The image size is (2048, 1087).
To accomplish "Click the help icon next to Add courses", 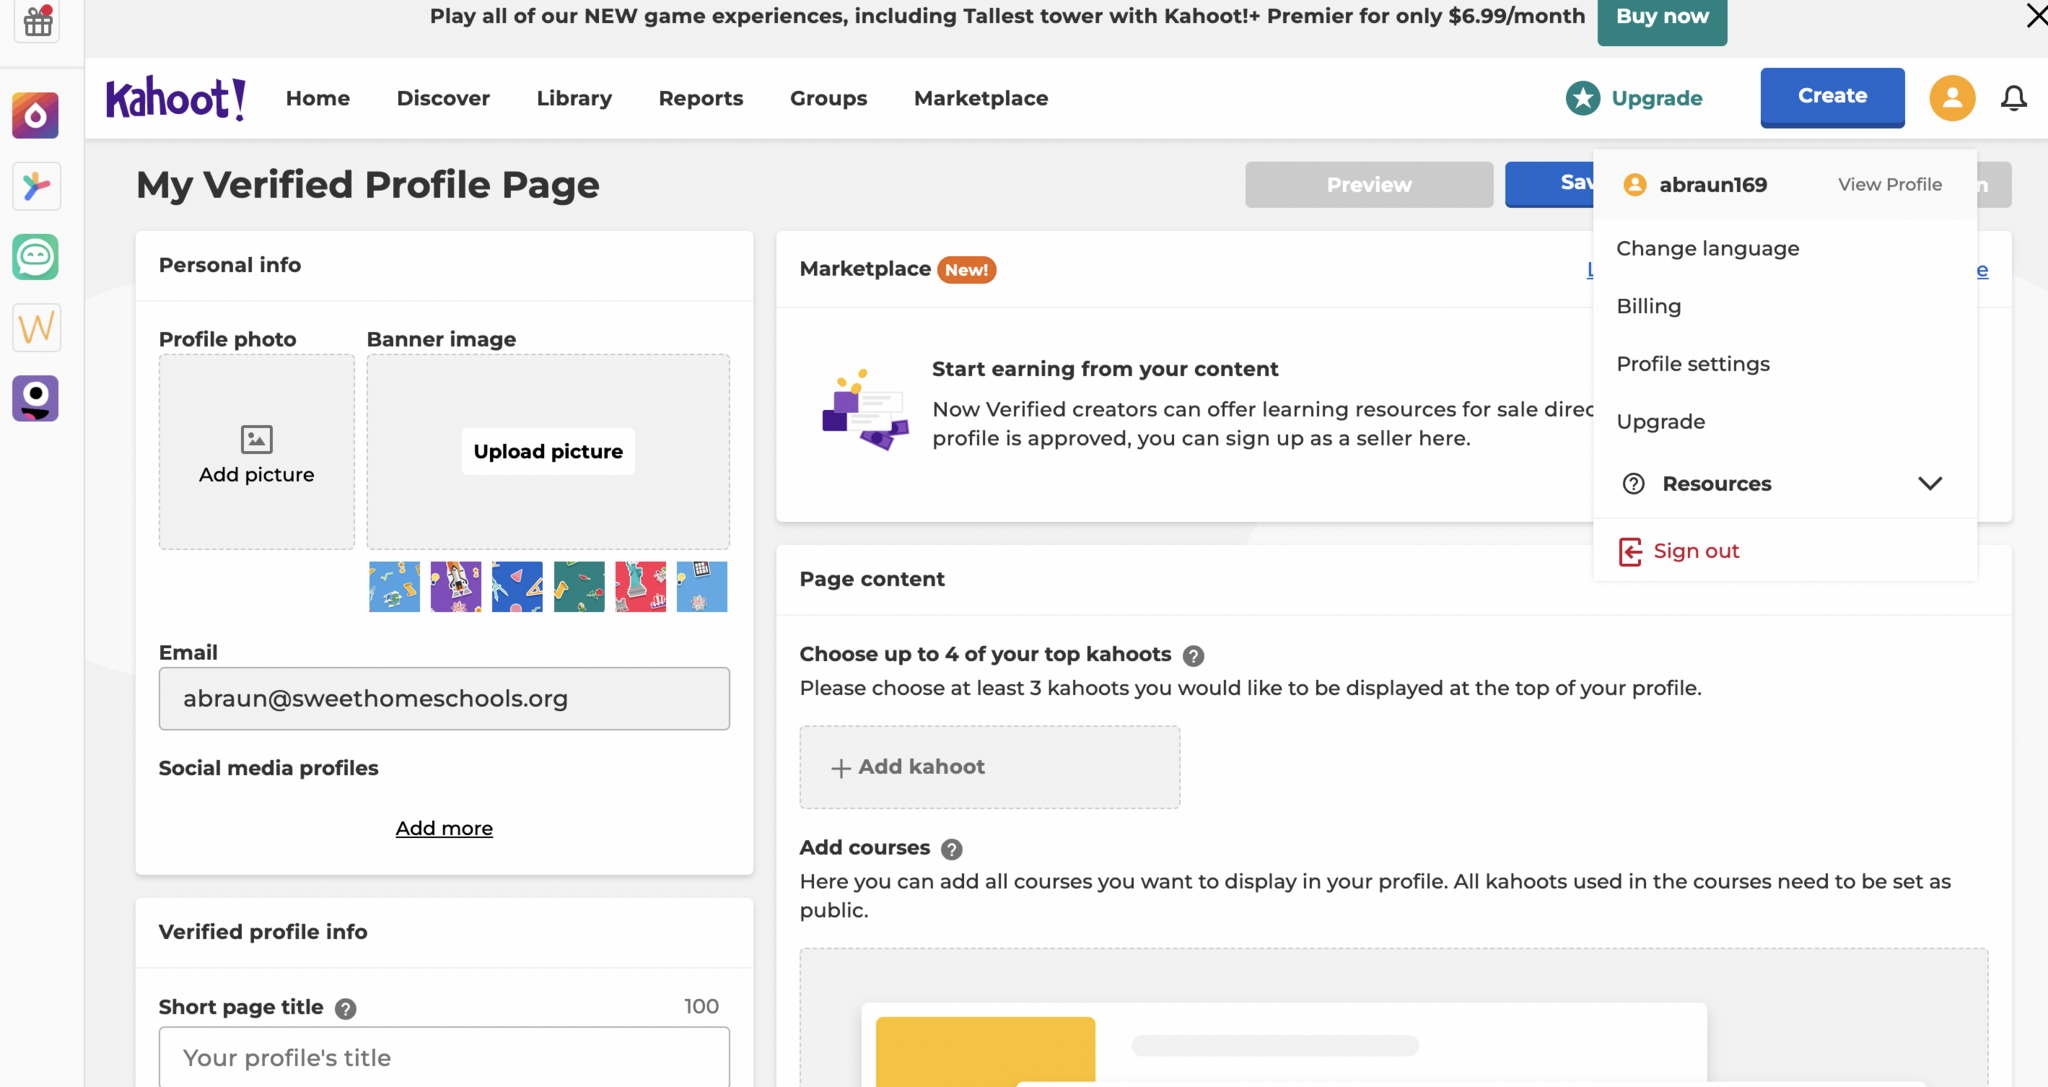I will 952,849.
